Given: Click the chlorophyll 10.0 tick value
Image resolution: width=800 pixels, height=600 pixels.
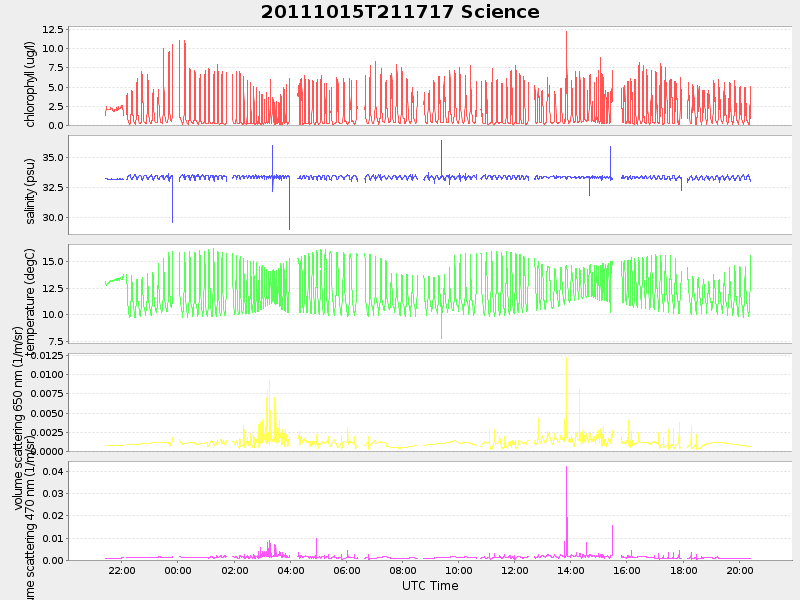Looking at the screenshot, I should coord(53,48).
